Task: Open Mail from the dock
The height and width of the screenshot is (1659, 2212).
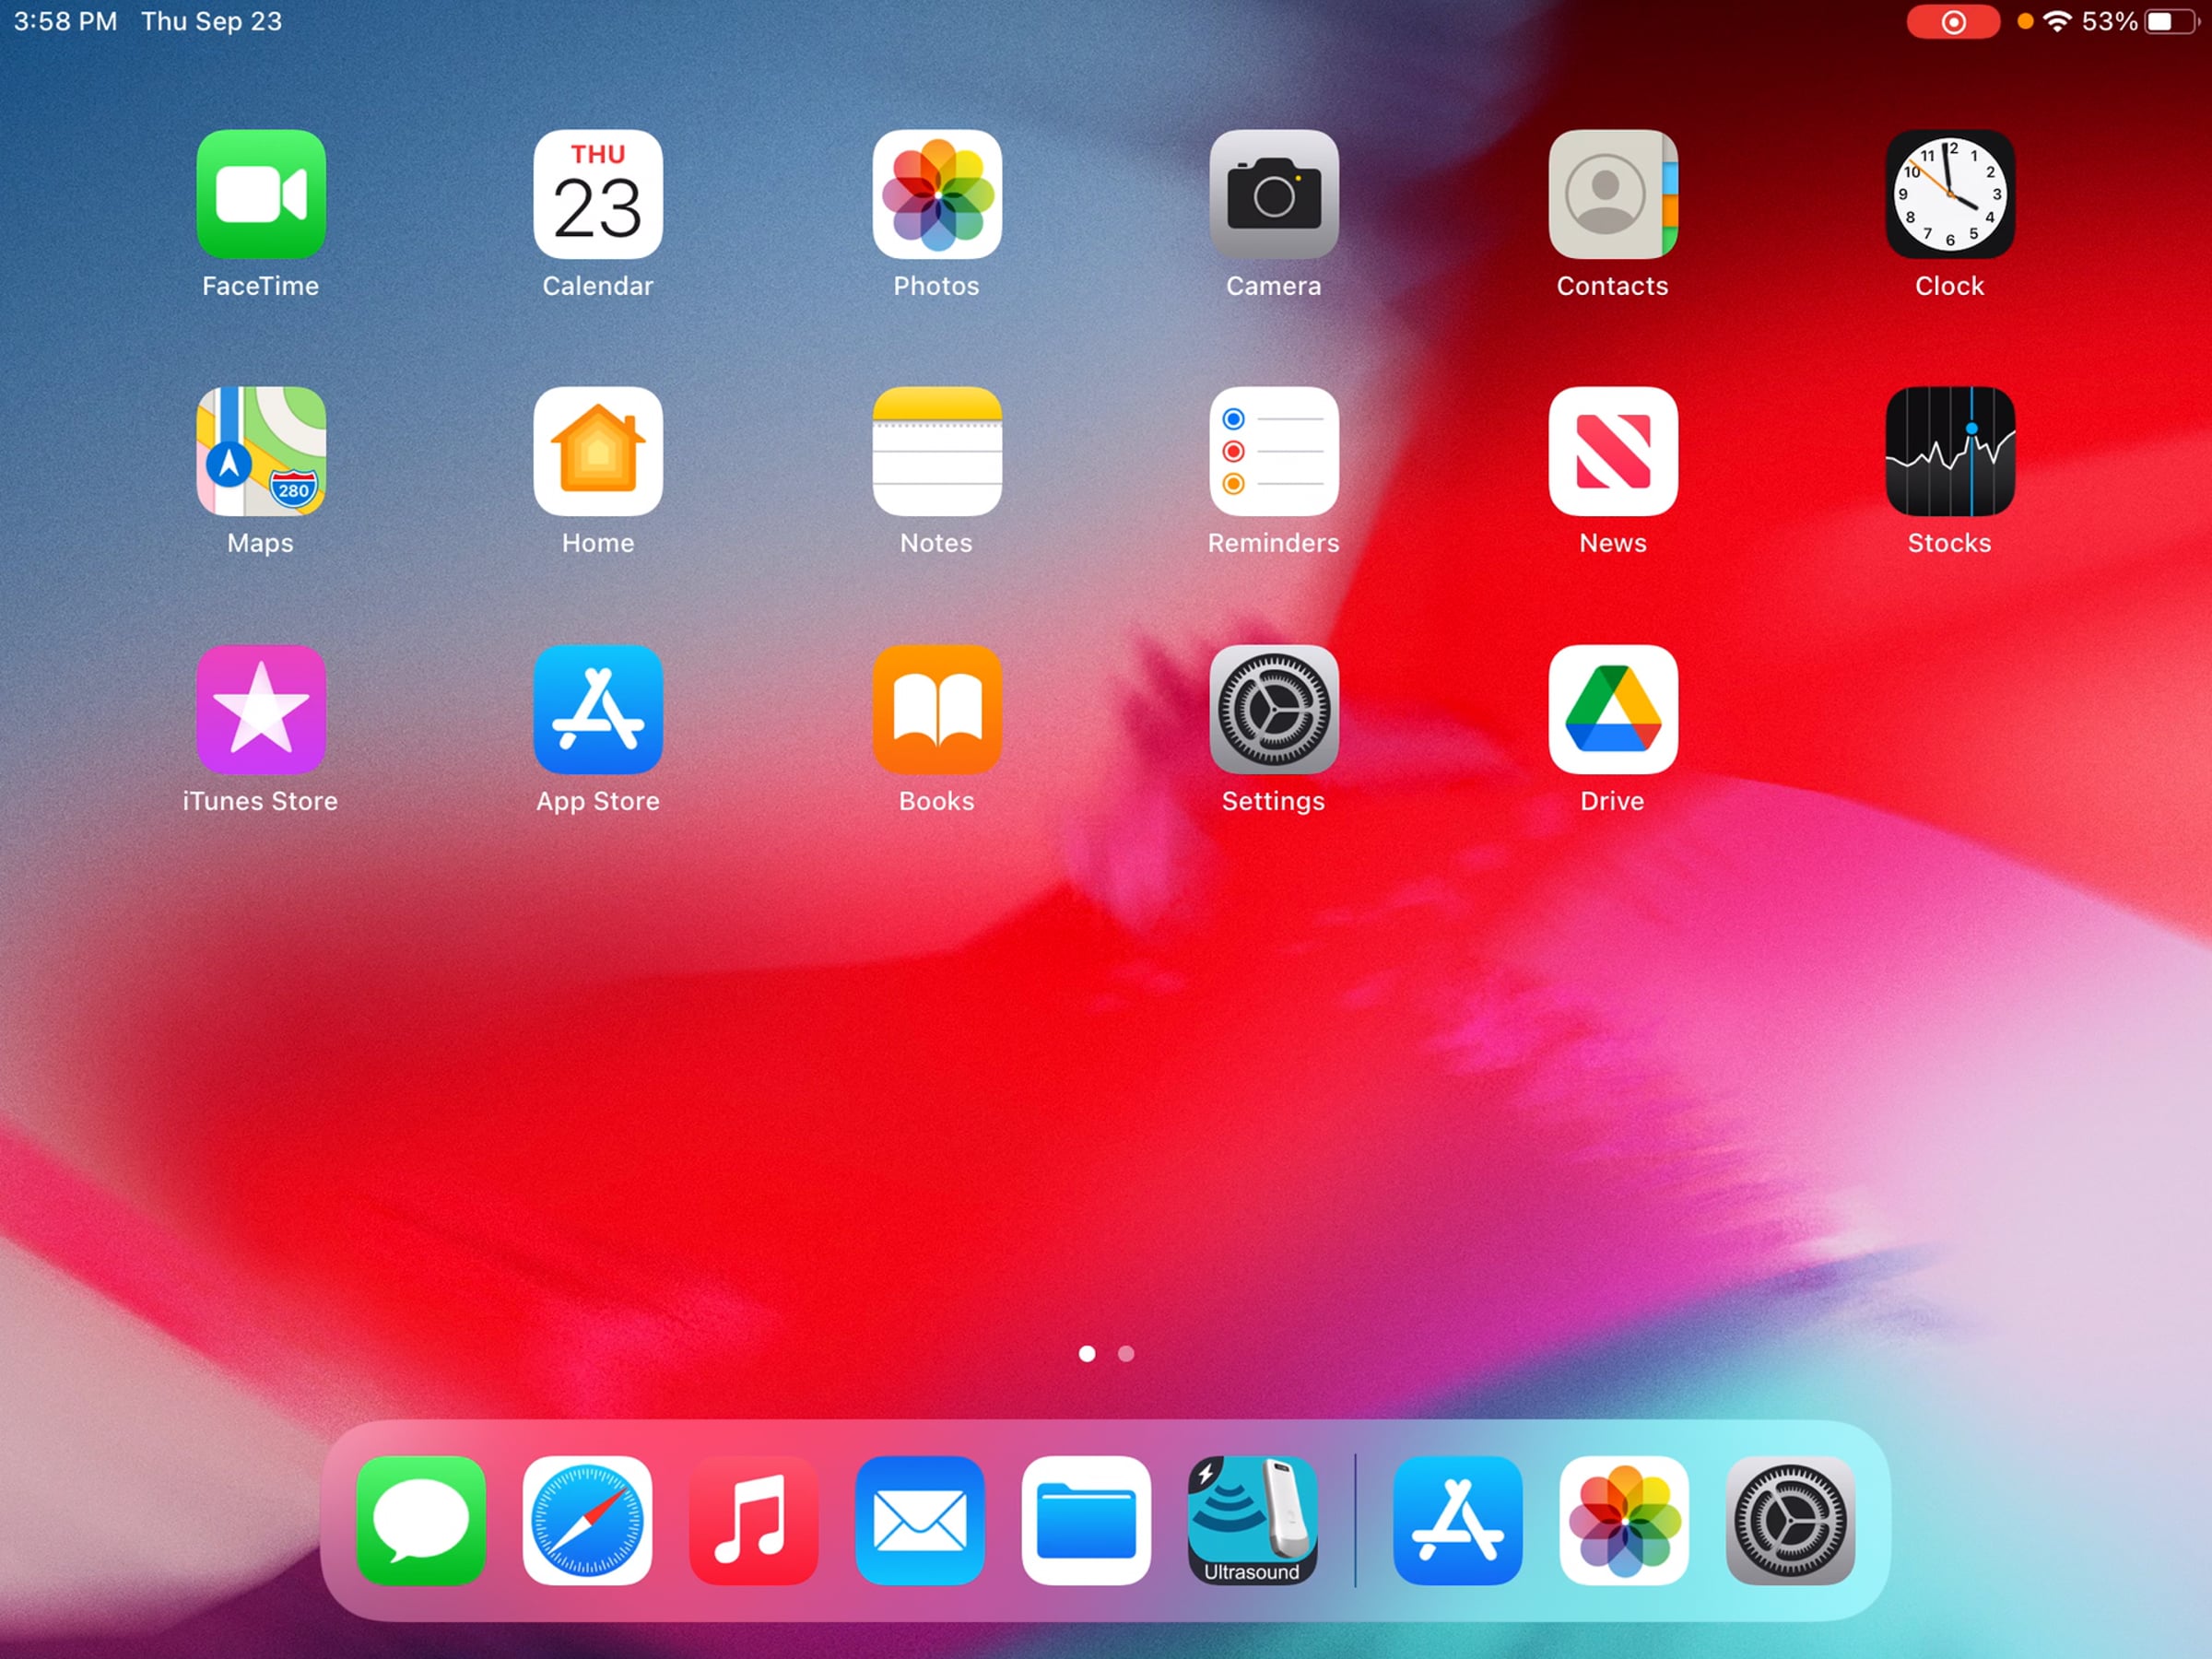Action: pyautogui.click(x=920, y=1519)
